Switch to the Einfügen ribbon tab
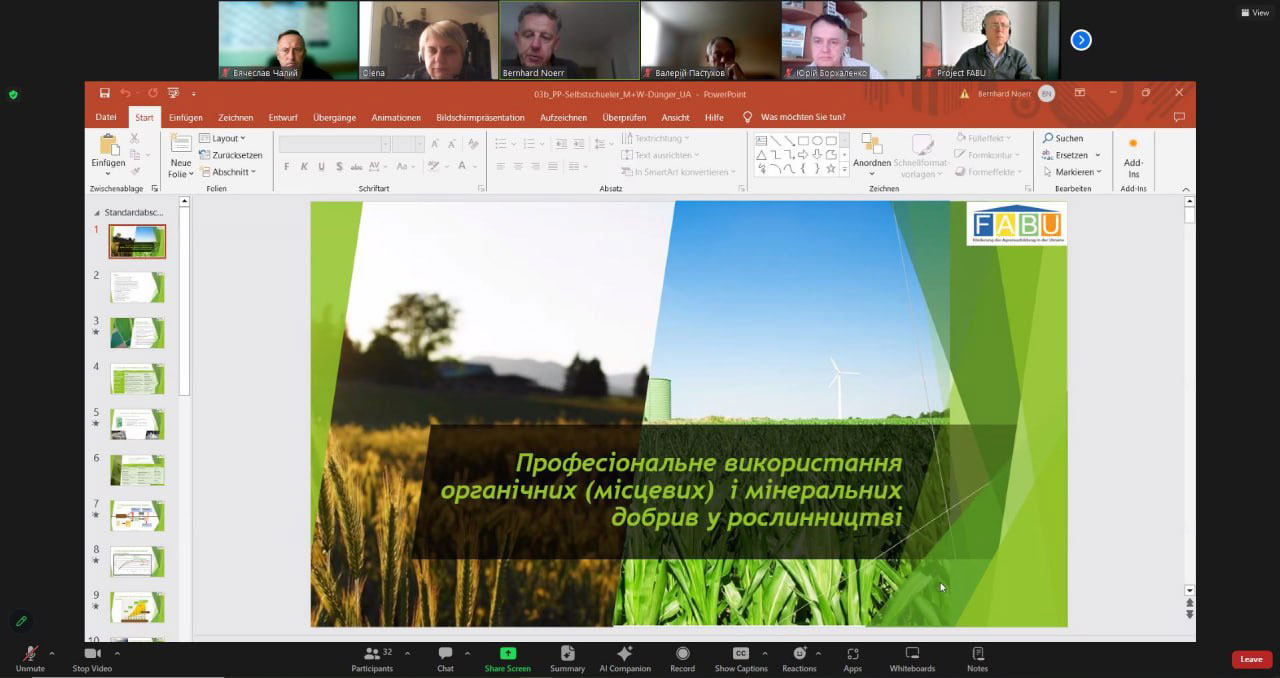Image resolution: width=1280 pixels, height=678 pixels. [x=186, y=117]
